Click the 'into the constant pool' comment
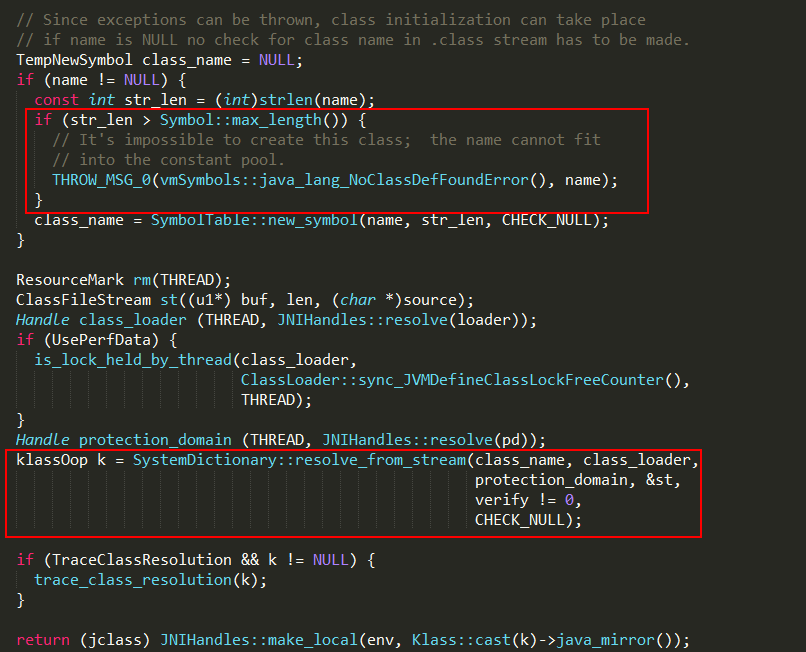The width and height of the screenshot is (806, 652). (182, 160)
